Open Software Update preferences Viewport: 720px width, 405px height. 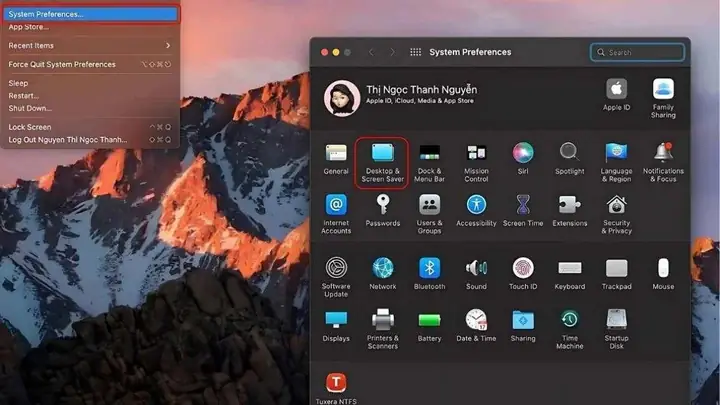tap(336, 277)
